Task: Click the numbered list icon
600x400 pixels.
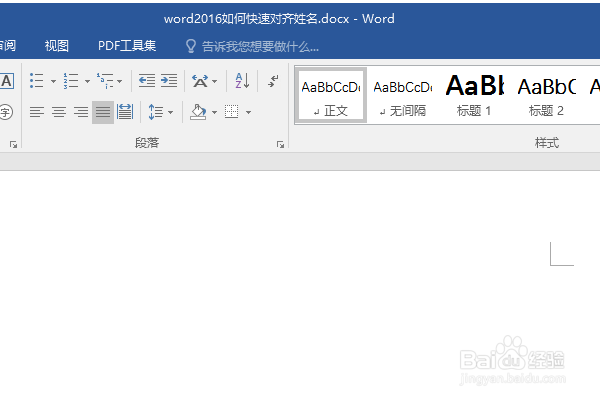Action: tap(71, 81)
